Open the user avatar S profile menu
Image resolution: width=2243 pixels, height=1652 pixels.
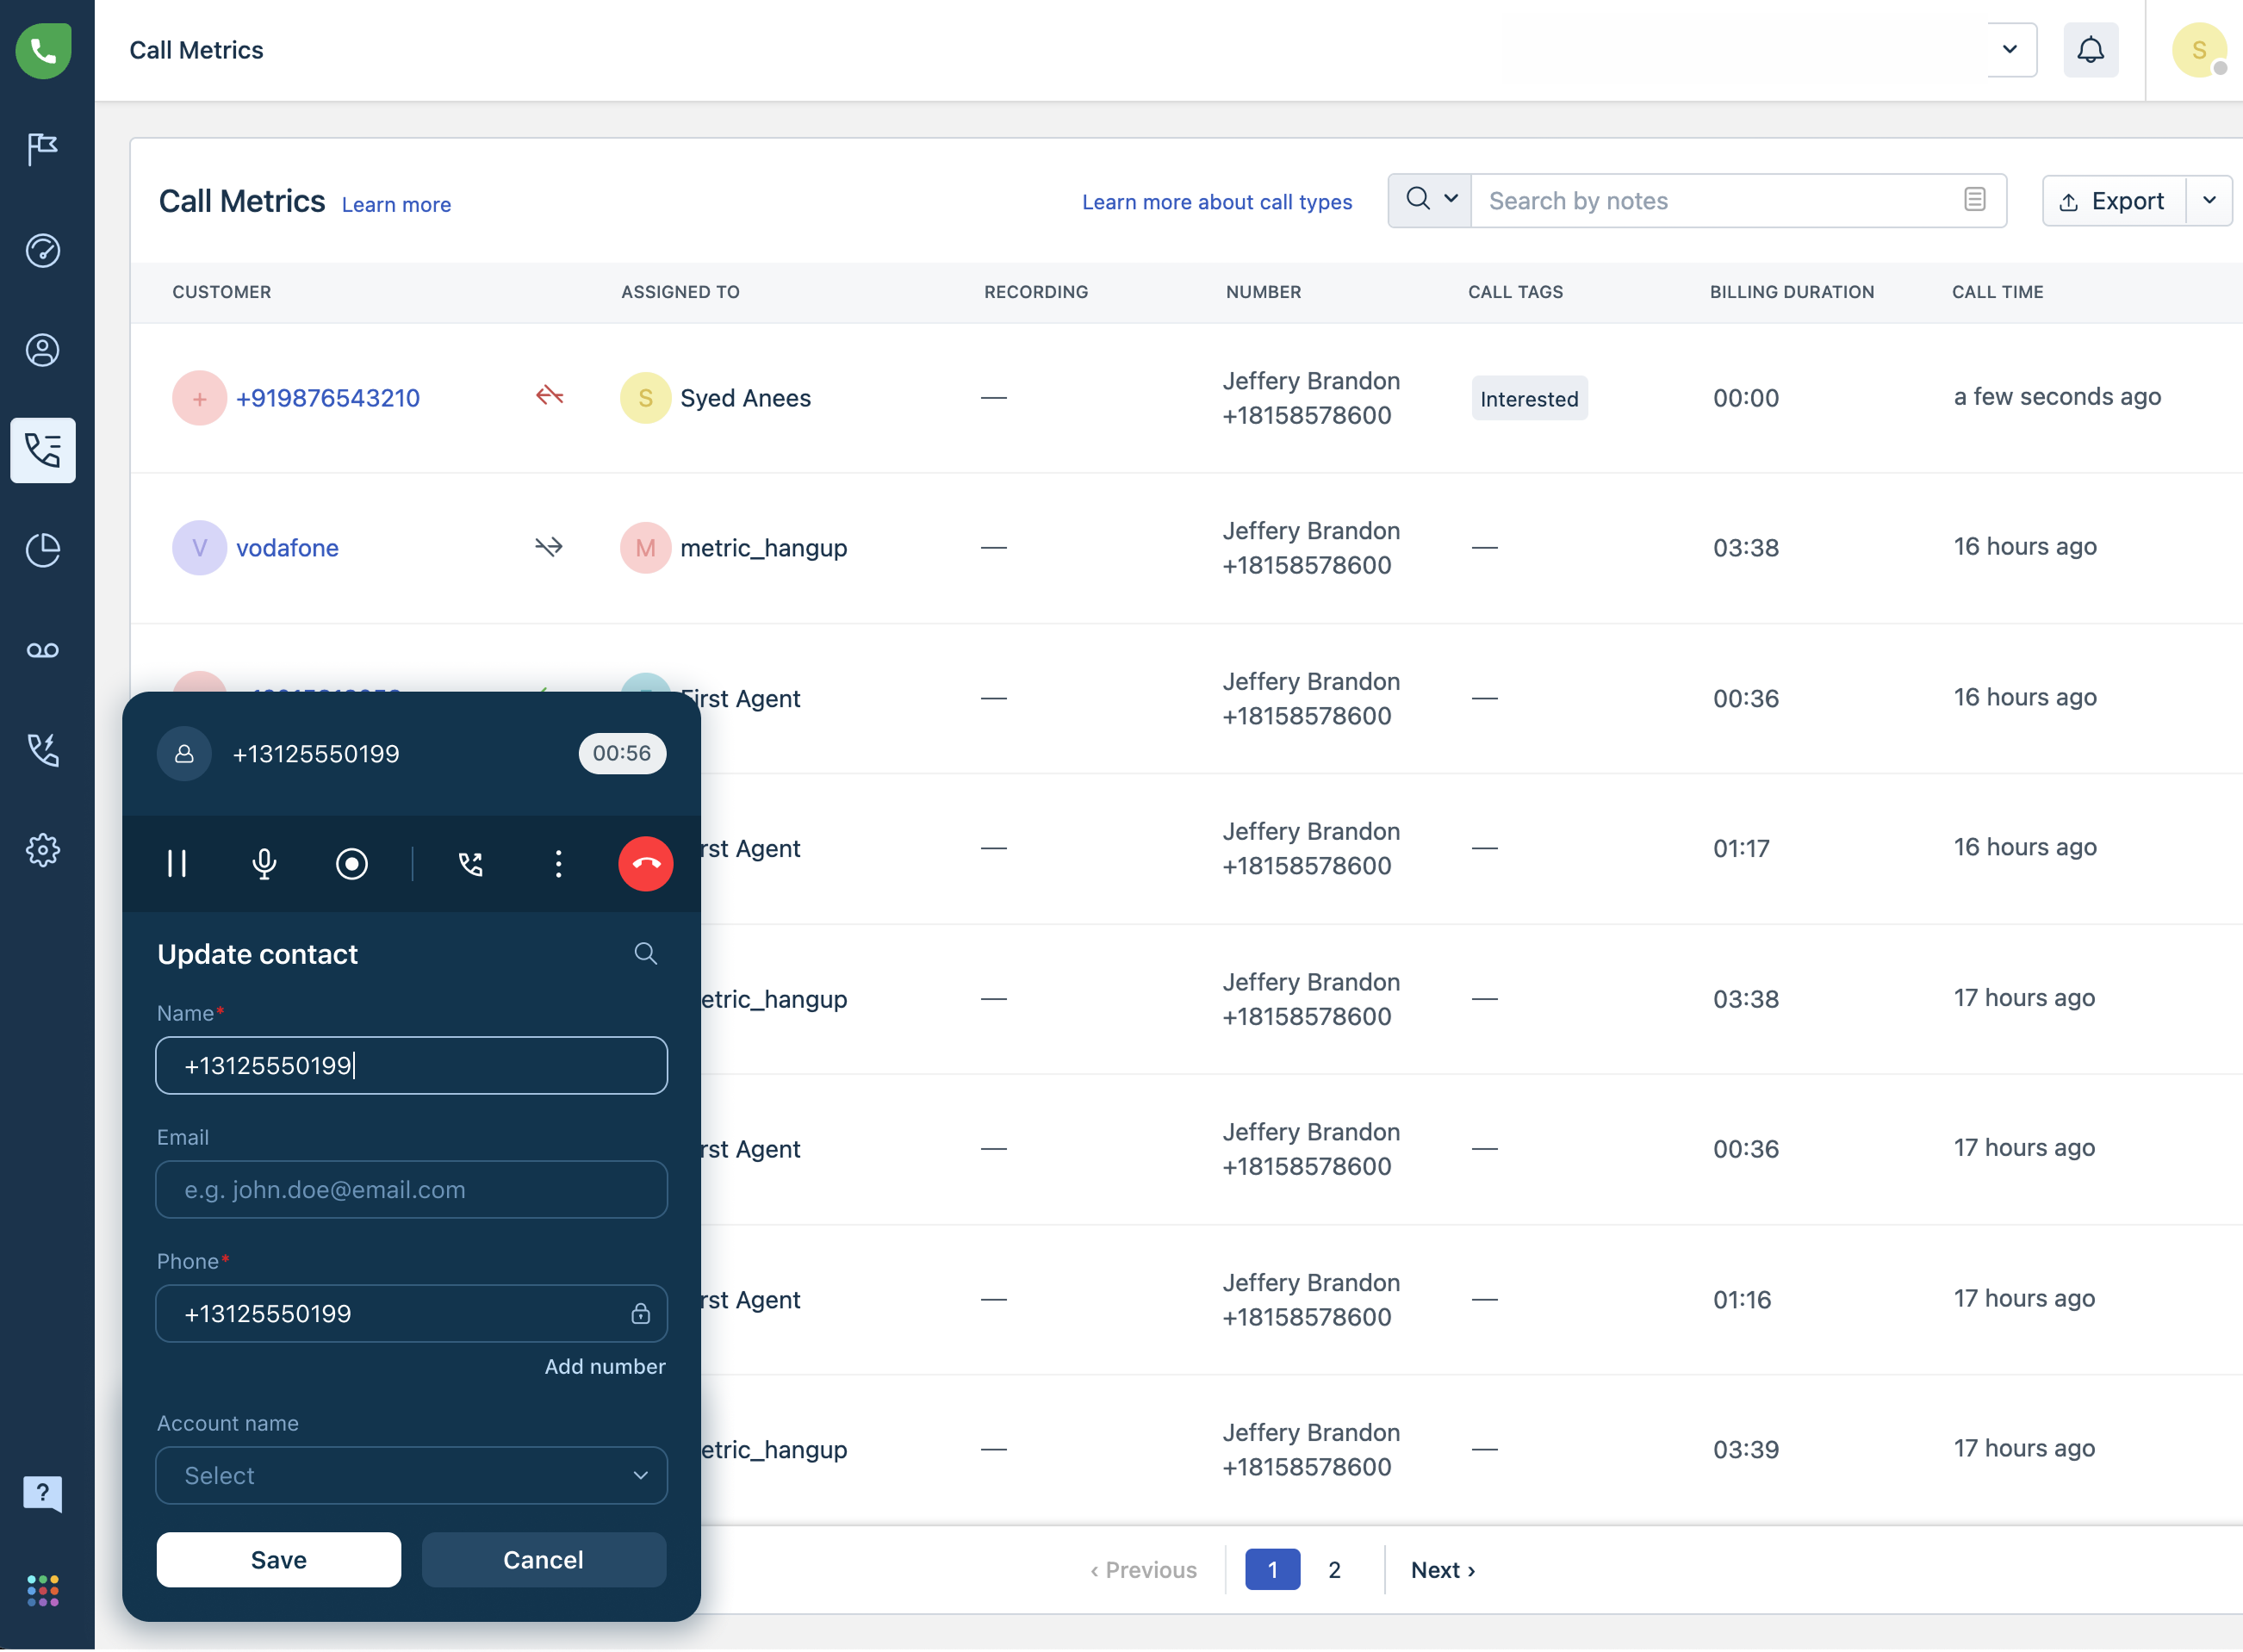coord(2199,50)
